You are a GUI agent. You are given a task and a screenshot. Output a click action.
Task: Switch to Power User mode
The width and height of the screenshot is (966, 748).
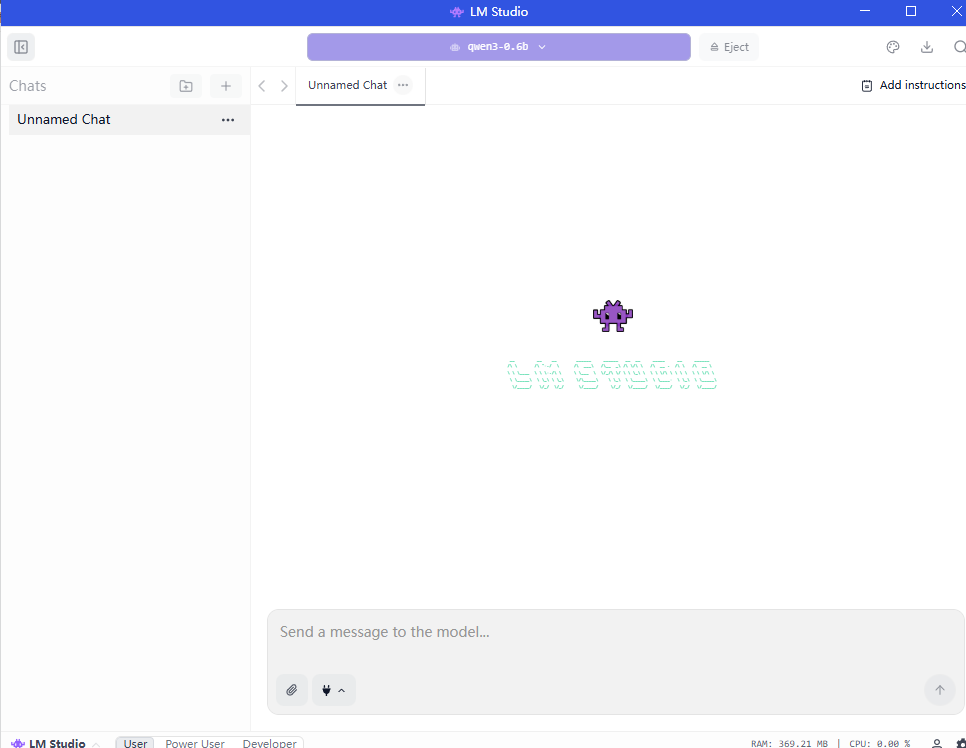click(195, 743)
